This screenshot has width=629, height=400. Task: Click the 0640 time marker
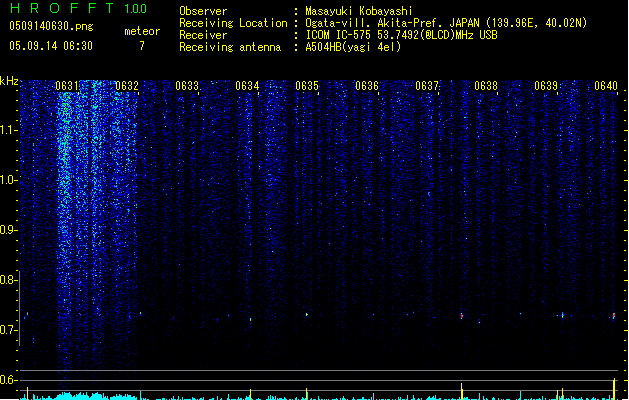[x=606, y=86]
